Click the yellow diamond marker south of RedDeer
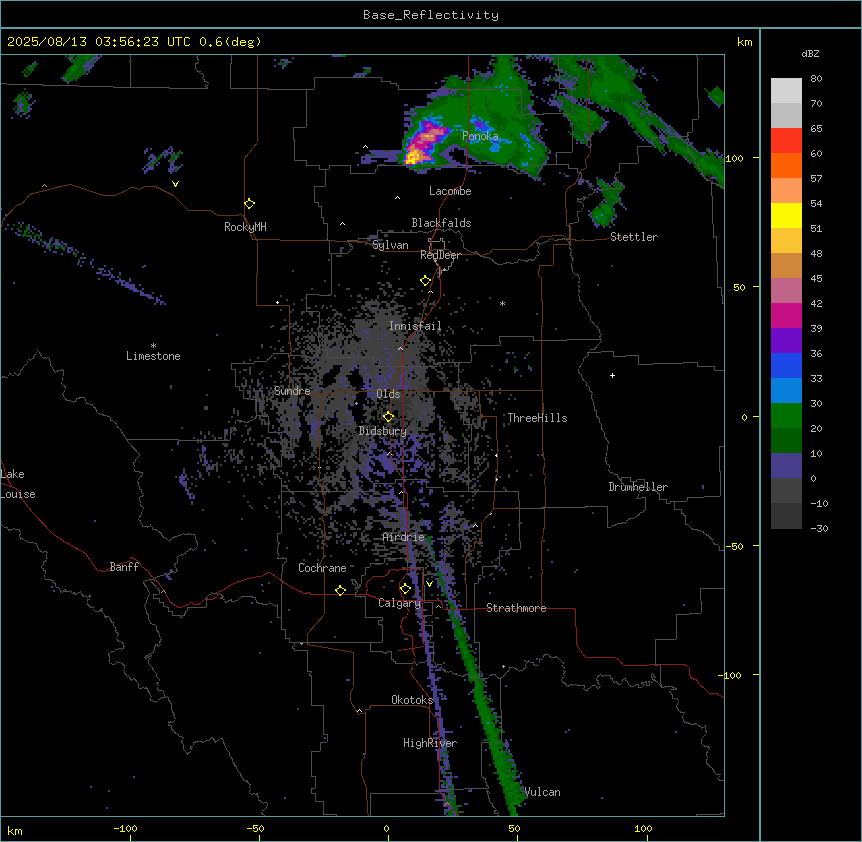The image size is (862, 842). tap(425, 281)
